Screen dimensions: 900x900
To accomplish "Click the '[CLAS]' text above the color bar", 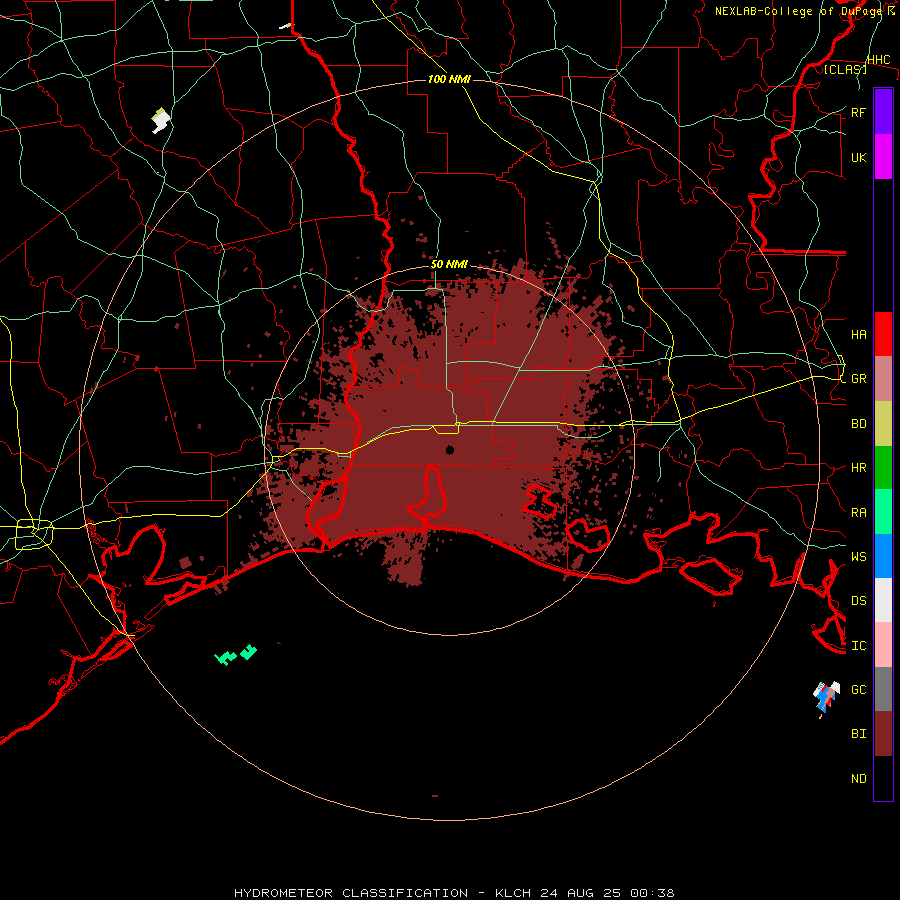I will tap(845, 69).
